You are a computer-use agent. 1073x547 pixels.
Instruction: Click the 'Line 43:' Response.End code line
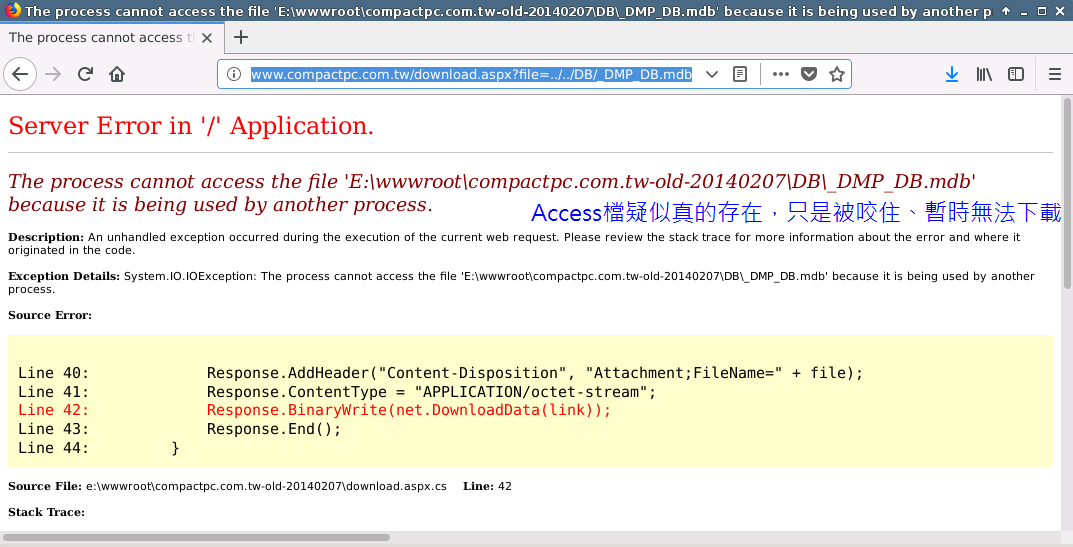tap(179, 429)
